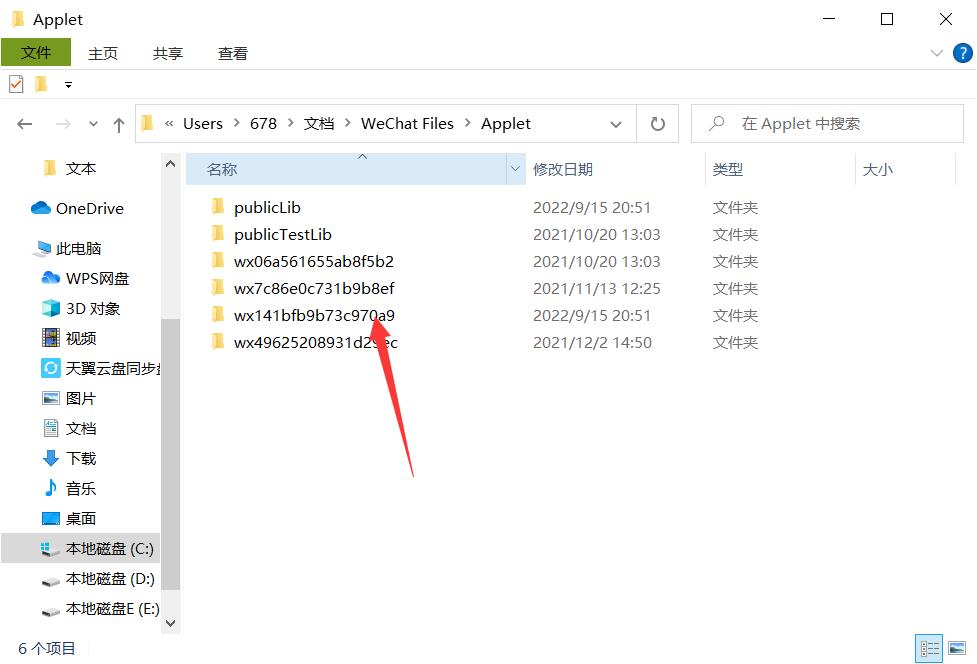Open the 名称 column filter dropdown
Screen dimensions: 977x664
point(516,169)
